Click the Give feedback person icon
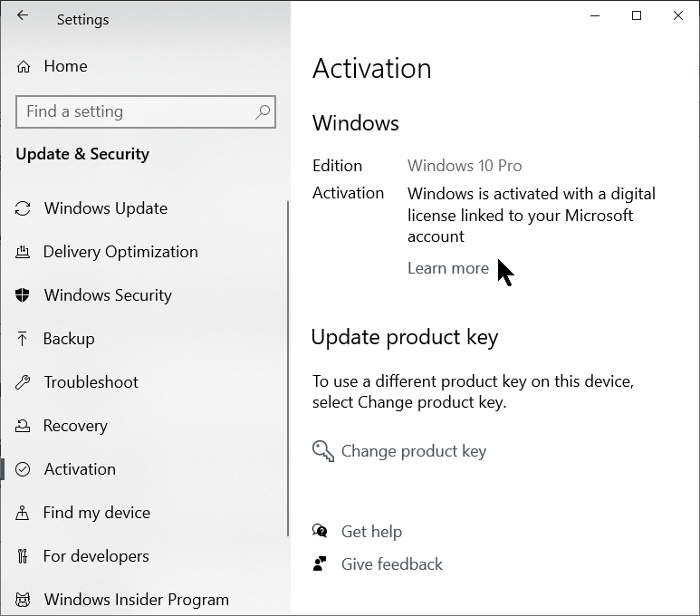The height and width of the screenshot is (616, 700). (320, 564)
